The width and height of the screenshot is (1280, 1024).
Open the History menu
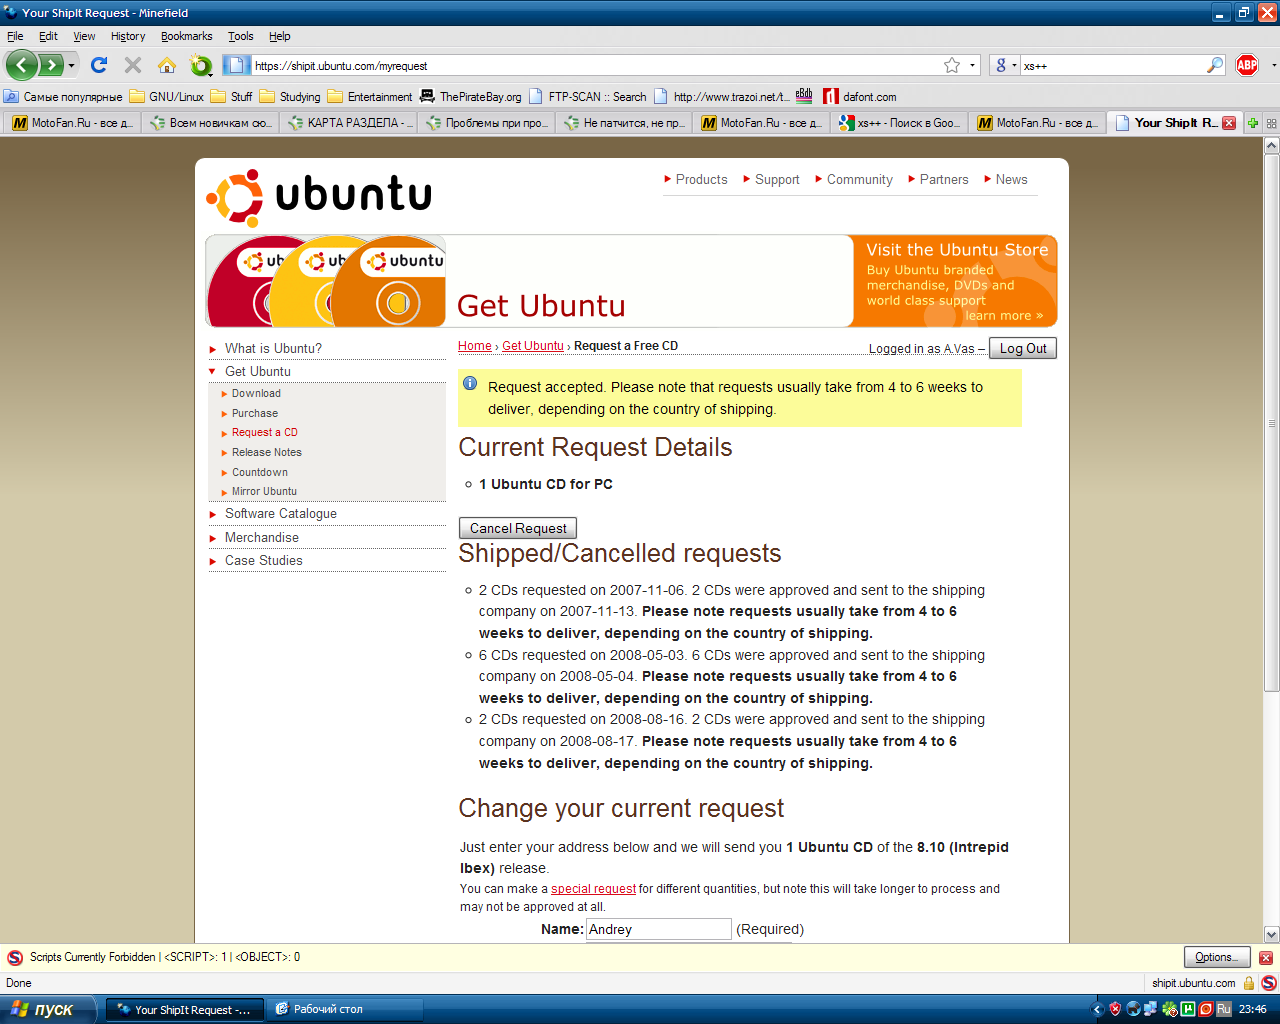point(128,36)
